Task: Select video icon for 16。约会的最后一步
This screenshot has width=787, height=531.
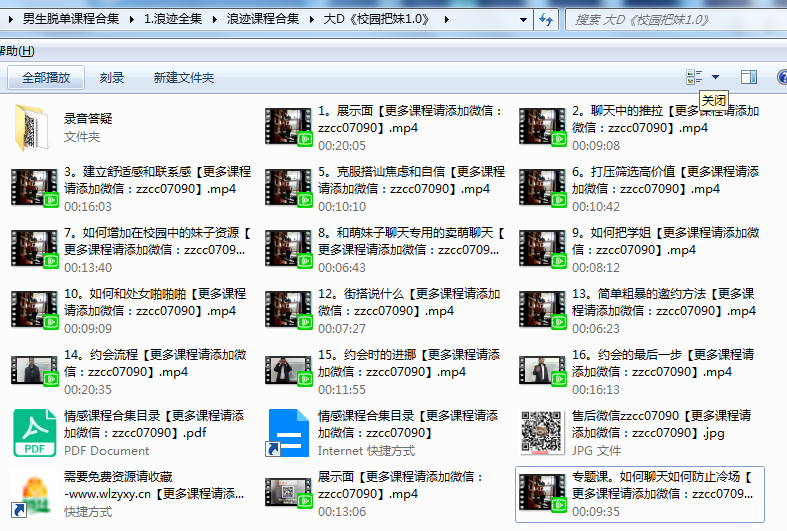Action: pos(542,371)
